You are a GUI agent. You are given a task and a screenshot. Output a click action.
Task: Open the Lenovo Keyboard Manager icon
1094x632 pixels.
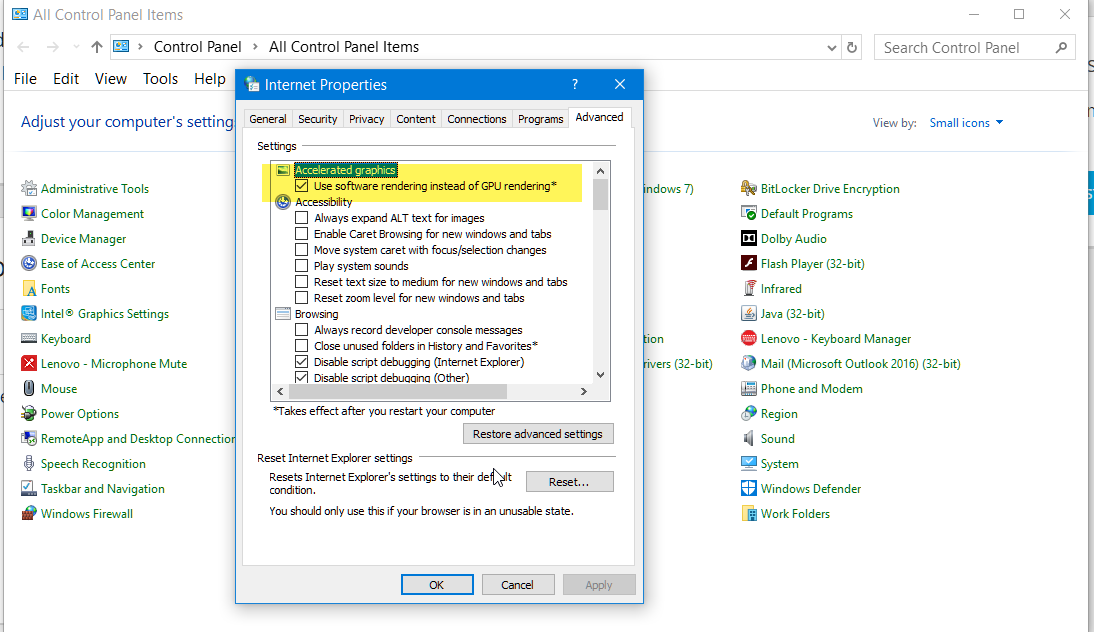click(x=749, y=339)
